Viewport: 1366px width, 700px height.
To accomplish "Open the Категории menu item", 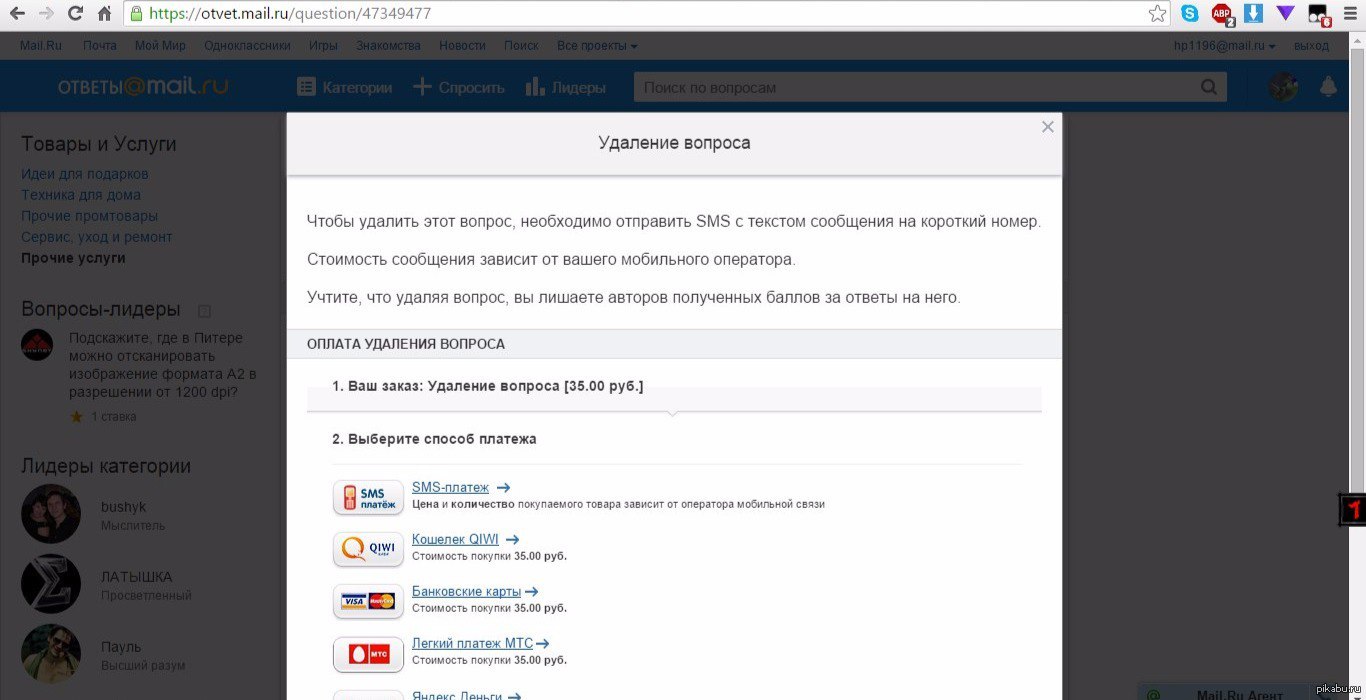I will tap(345, 87).
